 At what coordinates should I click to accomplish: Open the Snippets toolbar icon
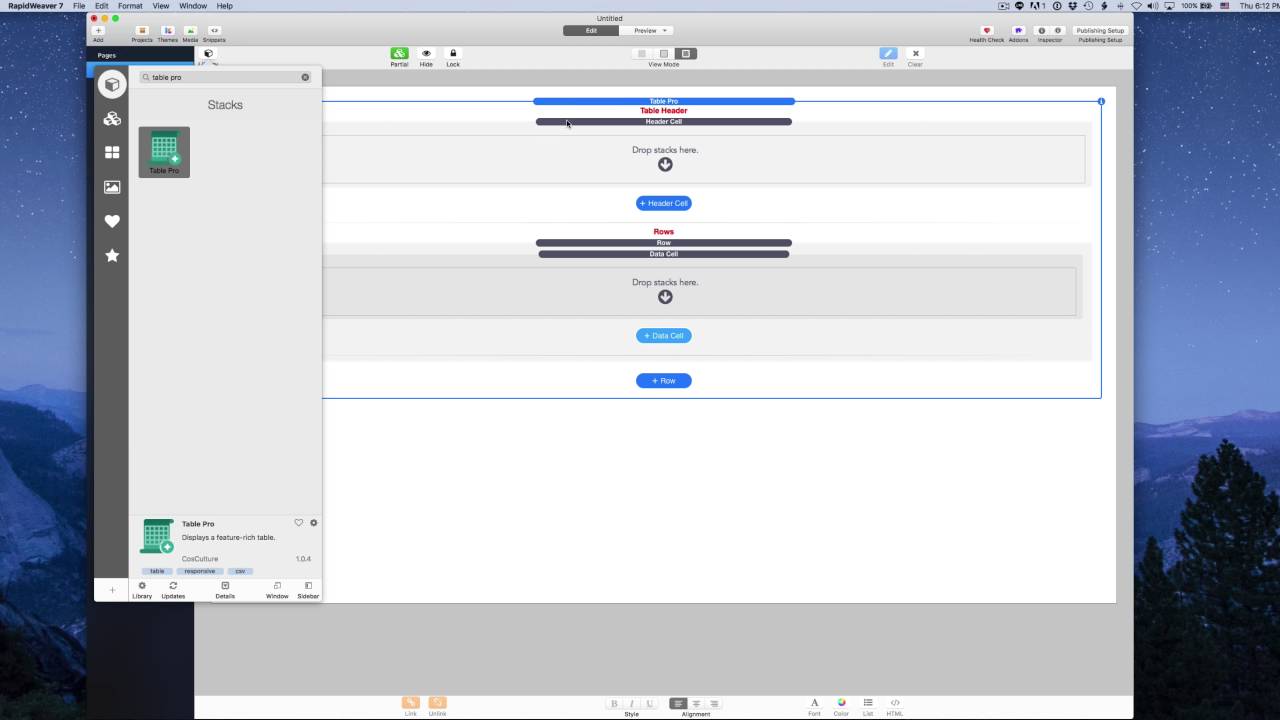(214, 31)
